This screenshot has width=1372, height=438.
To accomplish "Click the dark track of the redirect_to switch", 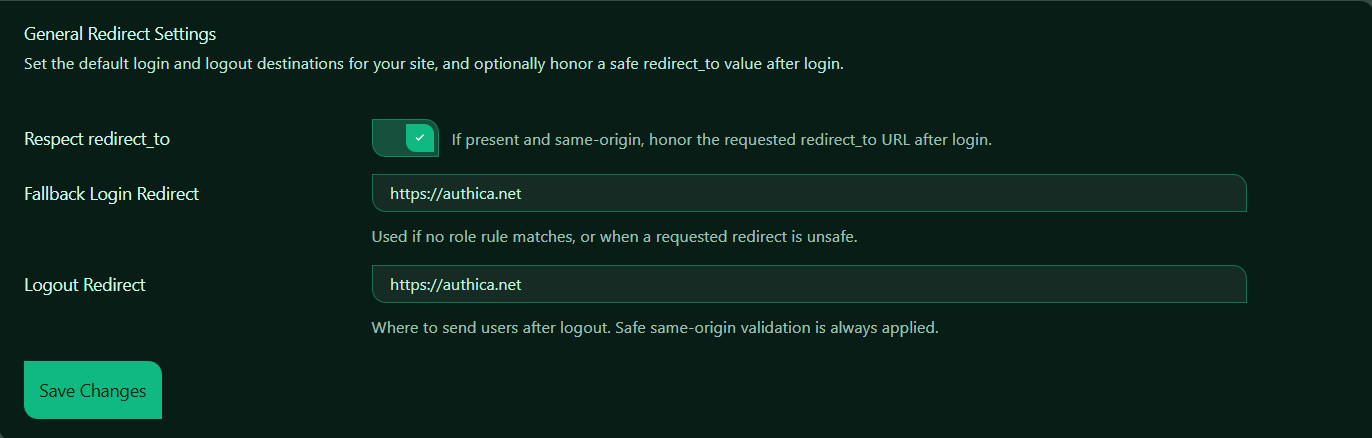I will [x=388, y=138].
